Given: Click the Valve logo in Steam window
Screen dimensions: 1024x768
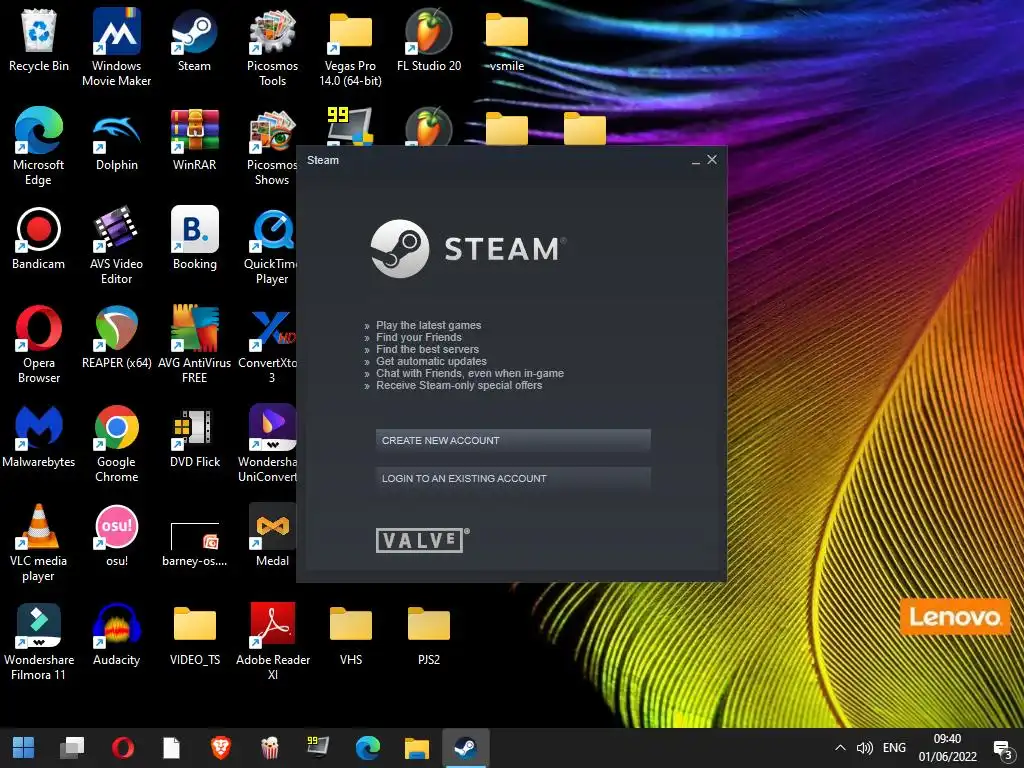Looking at the screenshot, I should pyautogui.click(x=422, y=540).
